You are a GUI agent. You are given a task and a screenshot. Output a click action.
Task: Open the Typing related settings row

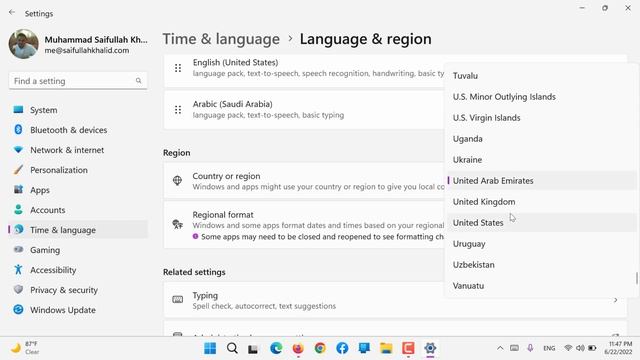coord(395,300)
